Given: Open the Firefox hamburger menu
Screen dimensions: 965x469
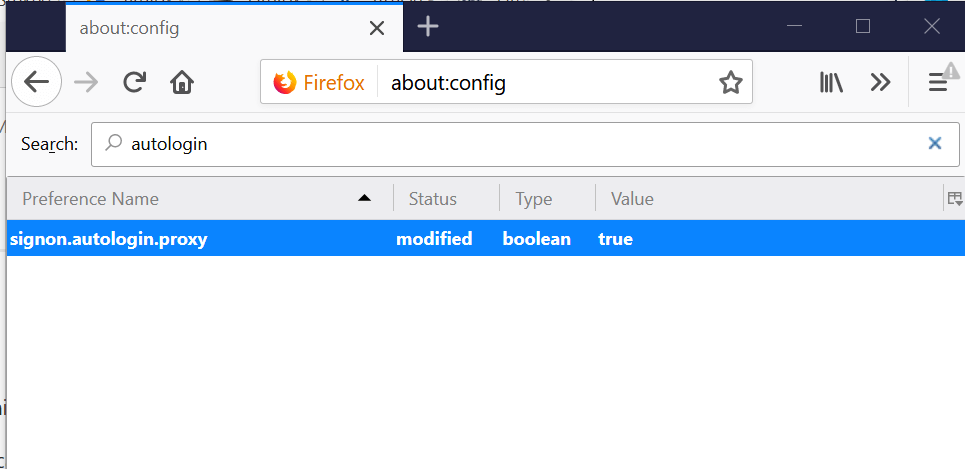Looking at the screenshot, I should click(938, 82).
